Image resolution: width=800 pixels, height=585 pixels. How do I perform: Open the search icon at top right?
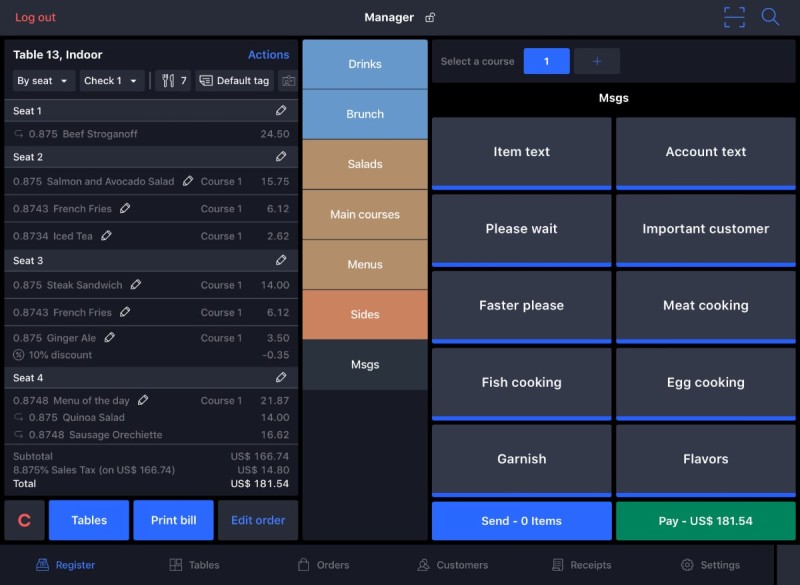click(770, 17)
